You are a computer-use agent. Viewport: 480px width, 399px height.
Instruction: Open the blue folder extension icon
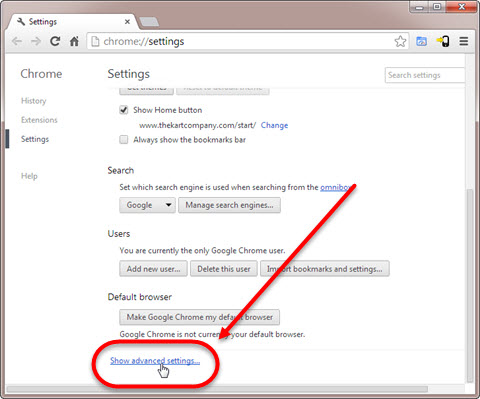(x=421, y=41)
